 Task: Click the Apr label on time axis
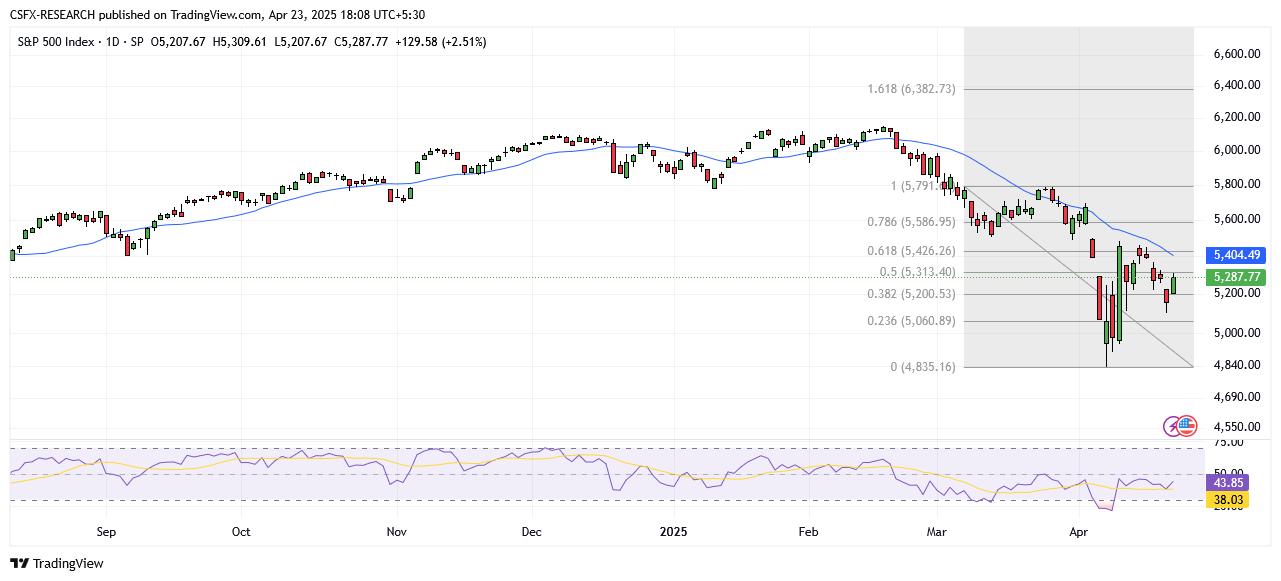tap(1079, 532)
